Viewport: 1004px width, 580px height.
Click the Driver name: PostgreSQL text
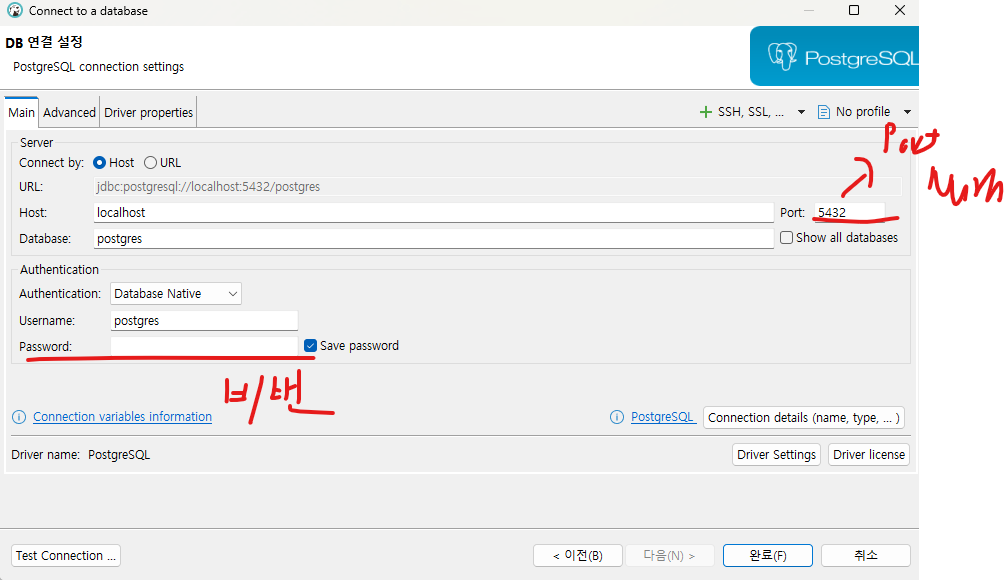click(81, 455)
